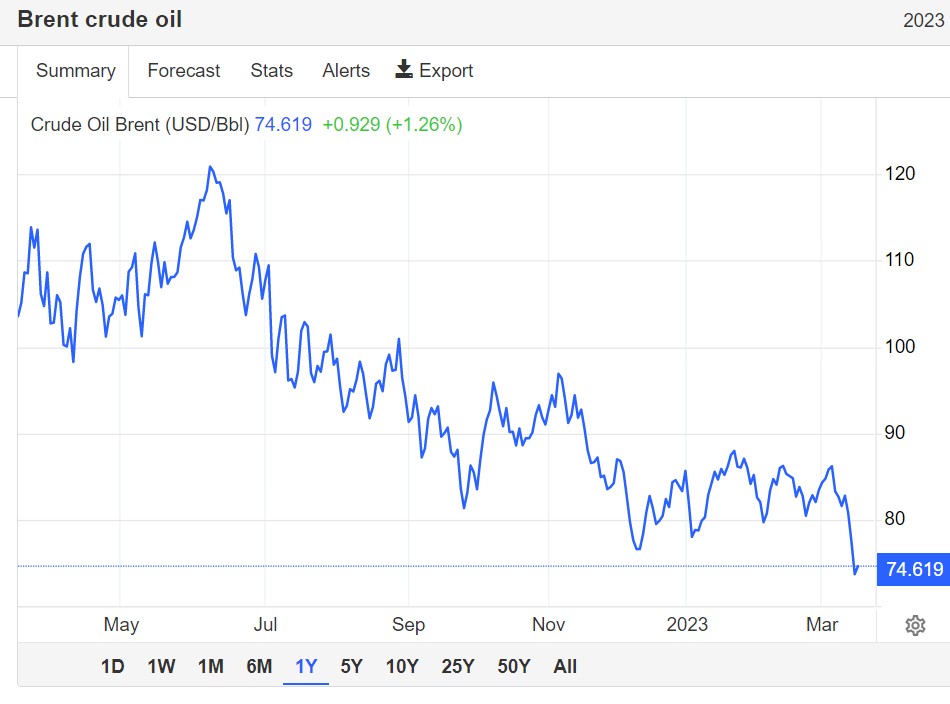Image resolution: width=950 pixels, height=704 pixels.
Task: Click the chart peak near 120
Action: coord(210,167)
